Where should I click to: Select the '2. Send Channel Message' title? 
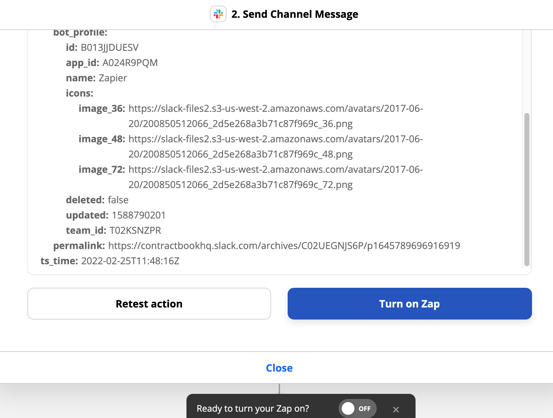click(x=294, y=14)
